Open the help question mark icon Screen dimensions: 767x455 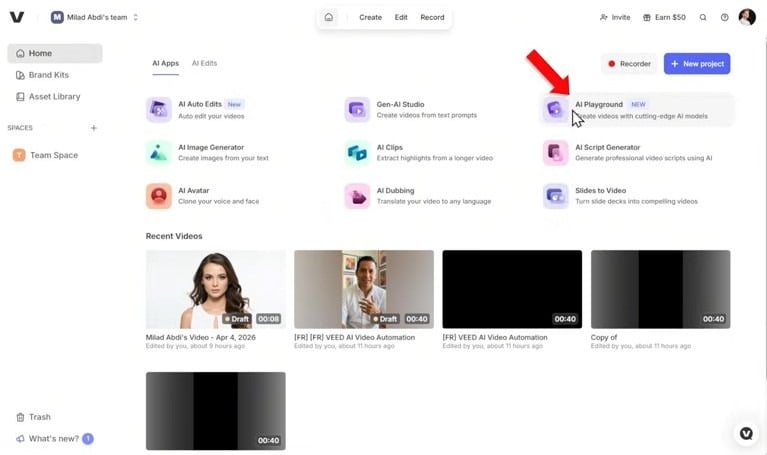pyautogui.click(x=724, y=17)
